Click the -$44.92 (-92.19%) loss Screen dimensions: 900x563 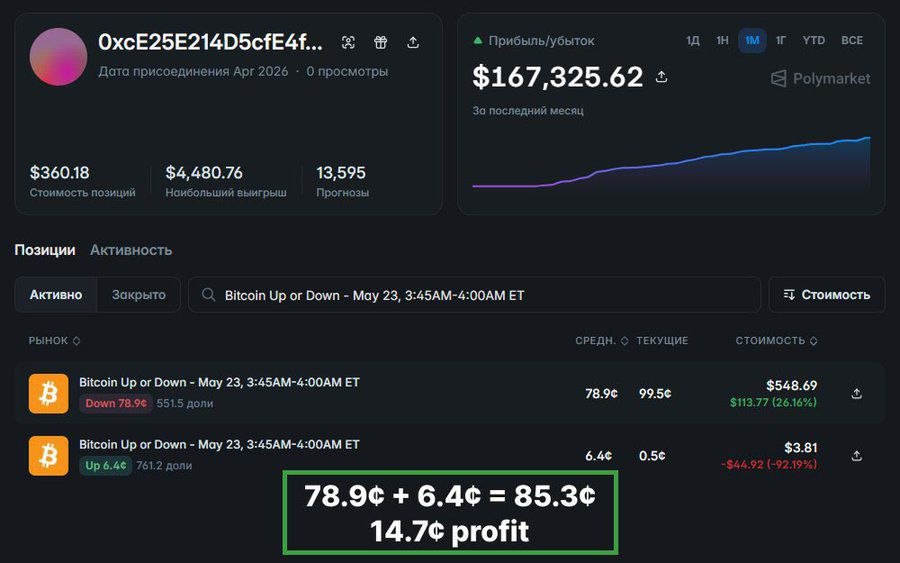point(769,464)
